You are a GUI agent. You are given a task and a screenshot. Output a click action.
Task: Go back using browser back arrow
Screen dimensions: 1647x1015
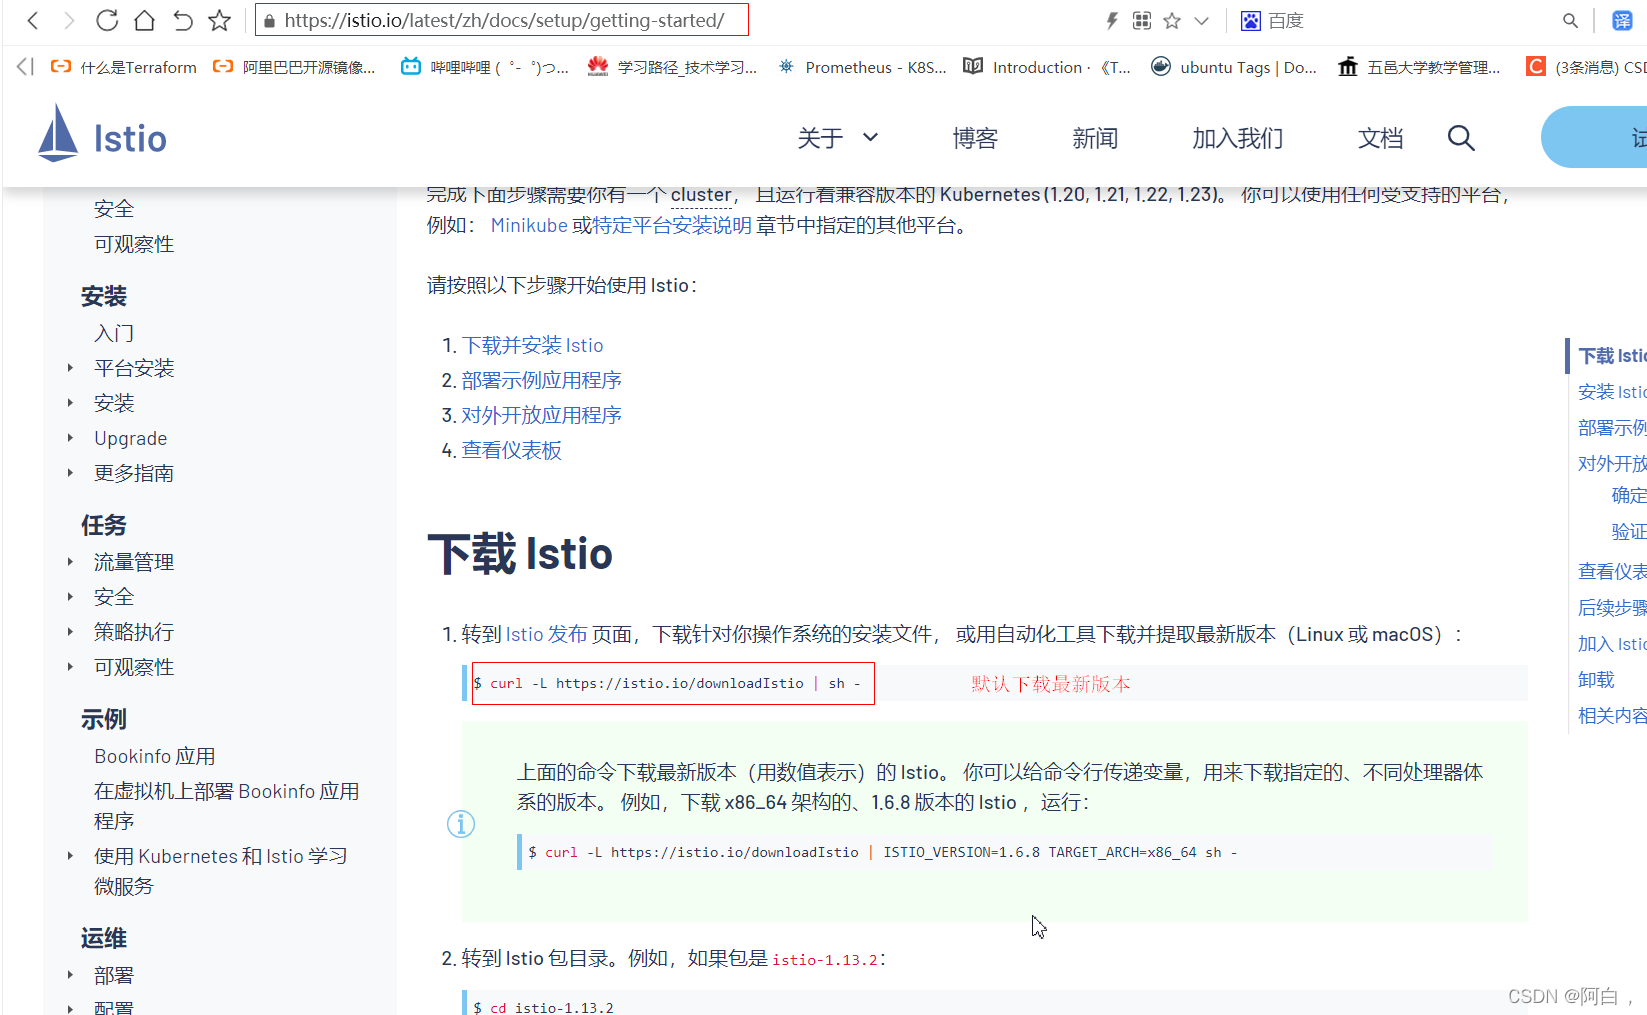[x=33, y=20]
